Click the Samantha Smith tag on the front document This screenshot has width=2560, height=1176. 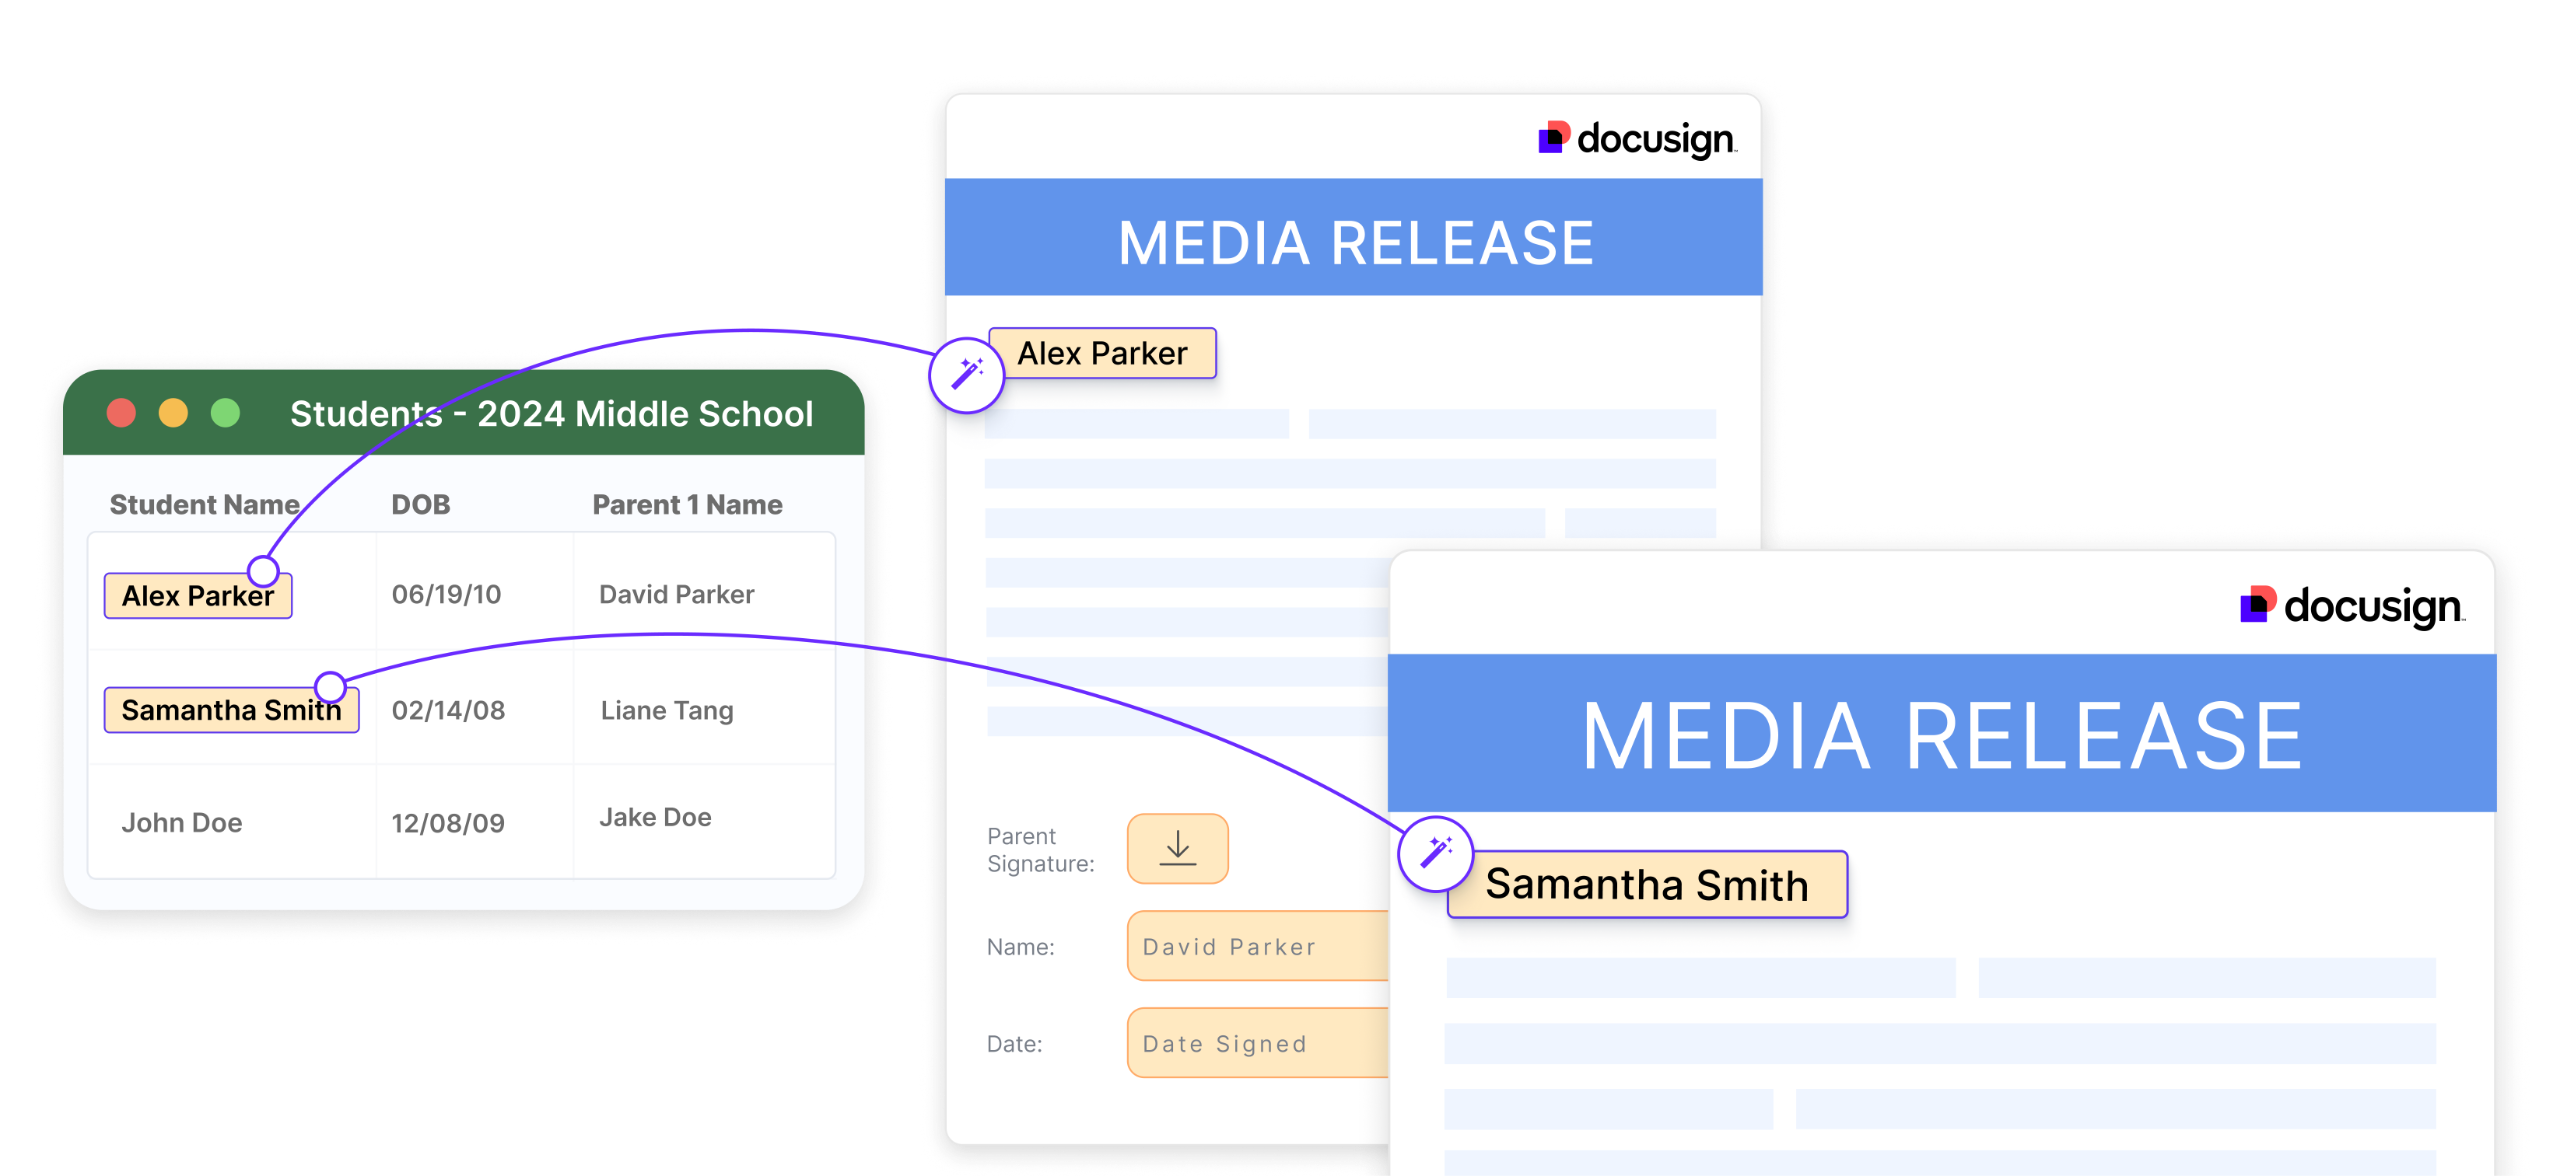[1646, 884]
